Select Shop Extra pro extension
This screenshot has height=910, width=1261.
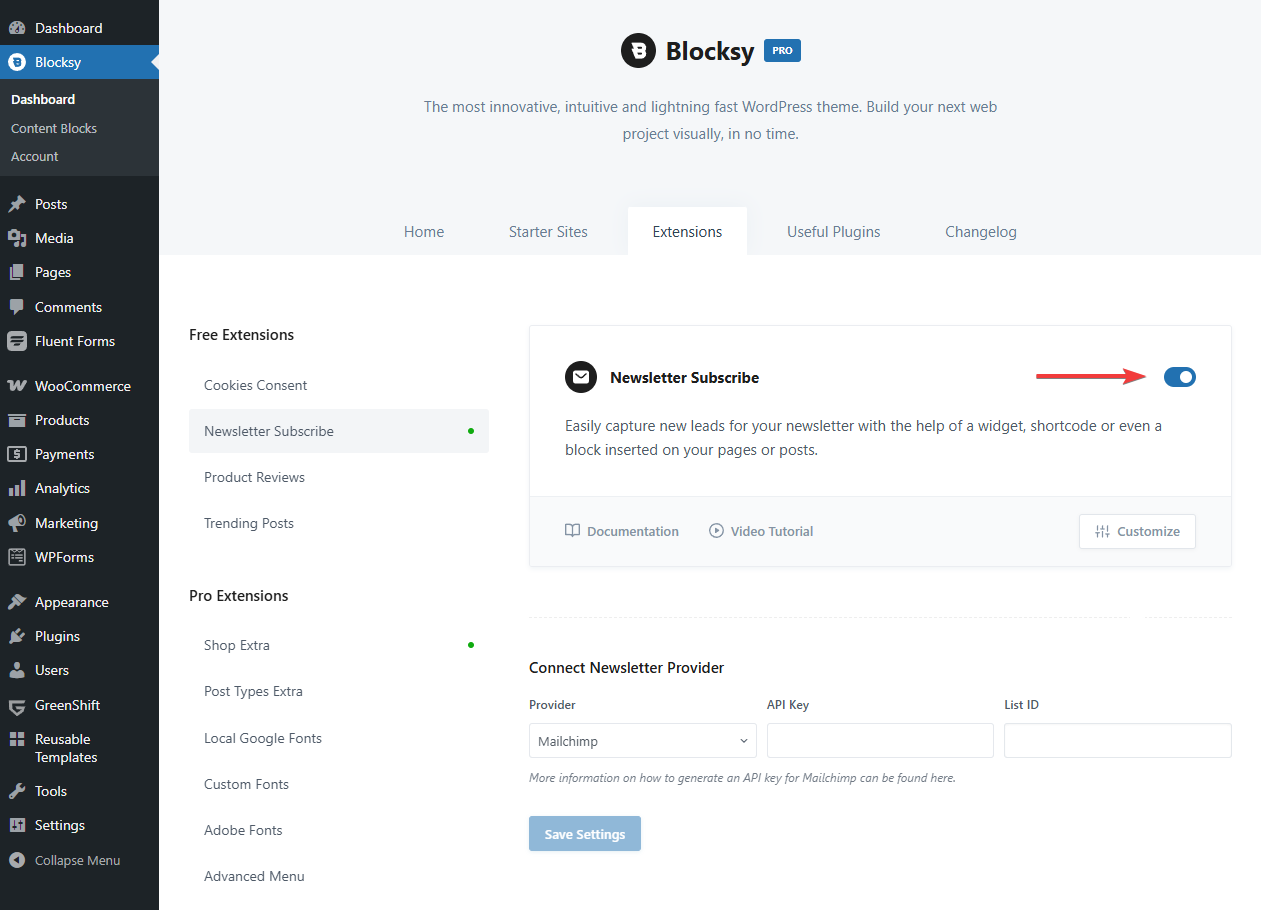pyautogui.click(x=339, y=645)
